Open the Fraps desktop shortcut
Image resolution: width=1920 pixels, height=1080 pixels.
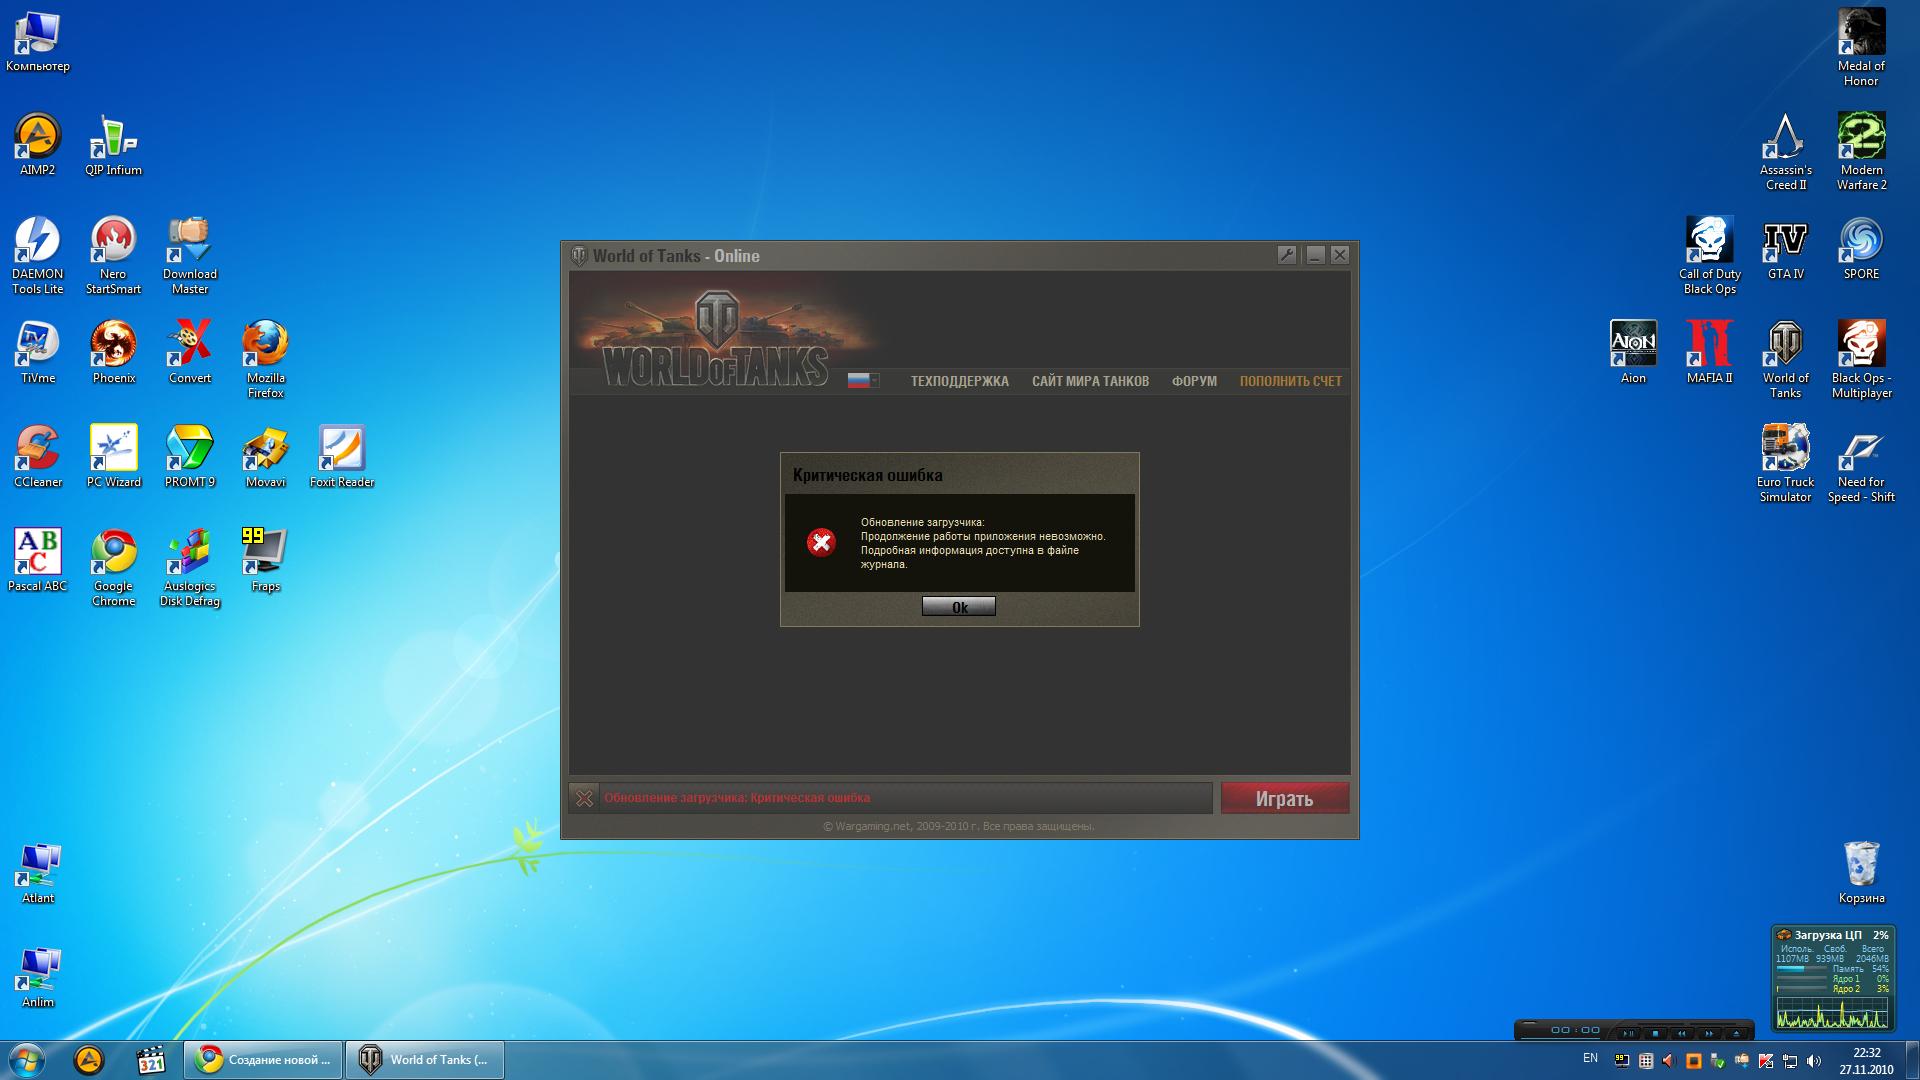tap(265, 561)
